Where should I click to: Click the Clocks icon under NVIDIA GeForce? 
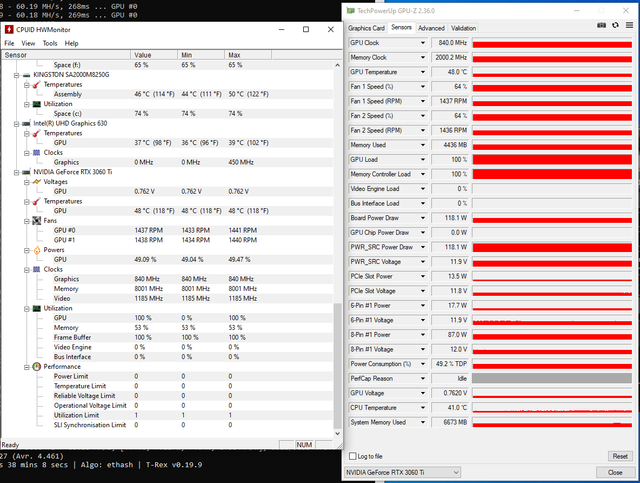click(x=37, y=269)
